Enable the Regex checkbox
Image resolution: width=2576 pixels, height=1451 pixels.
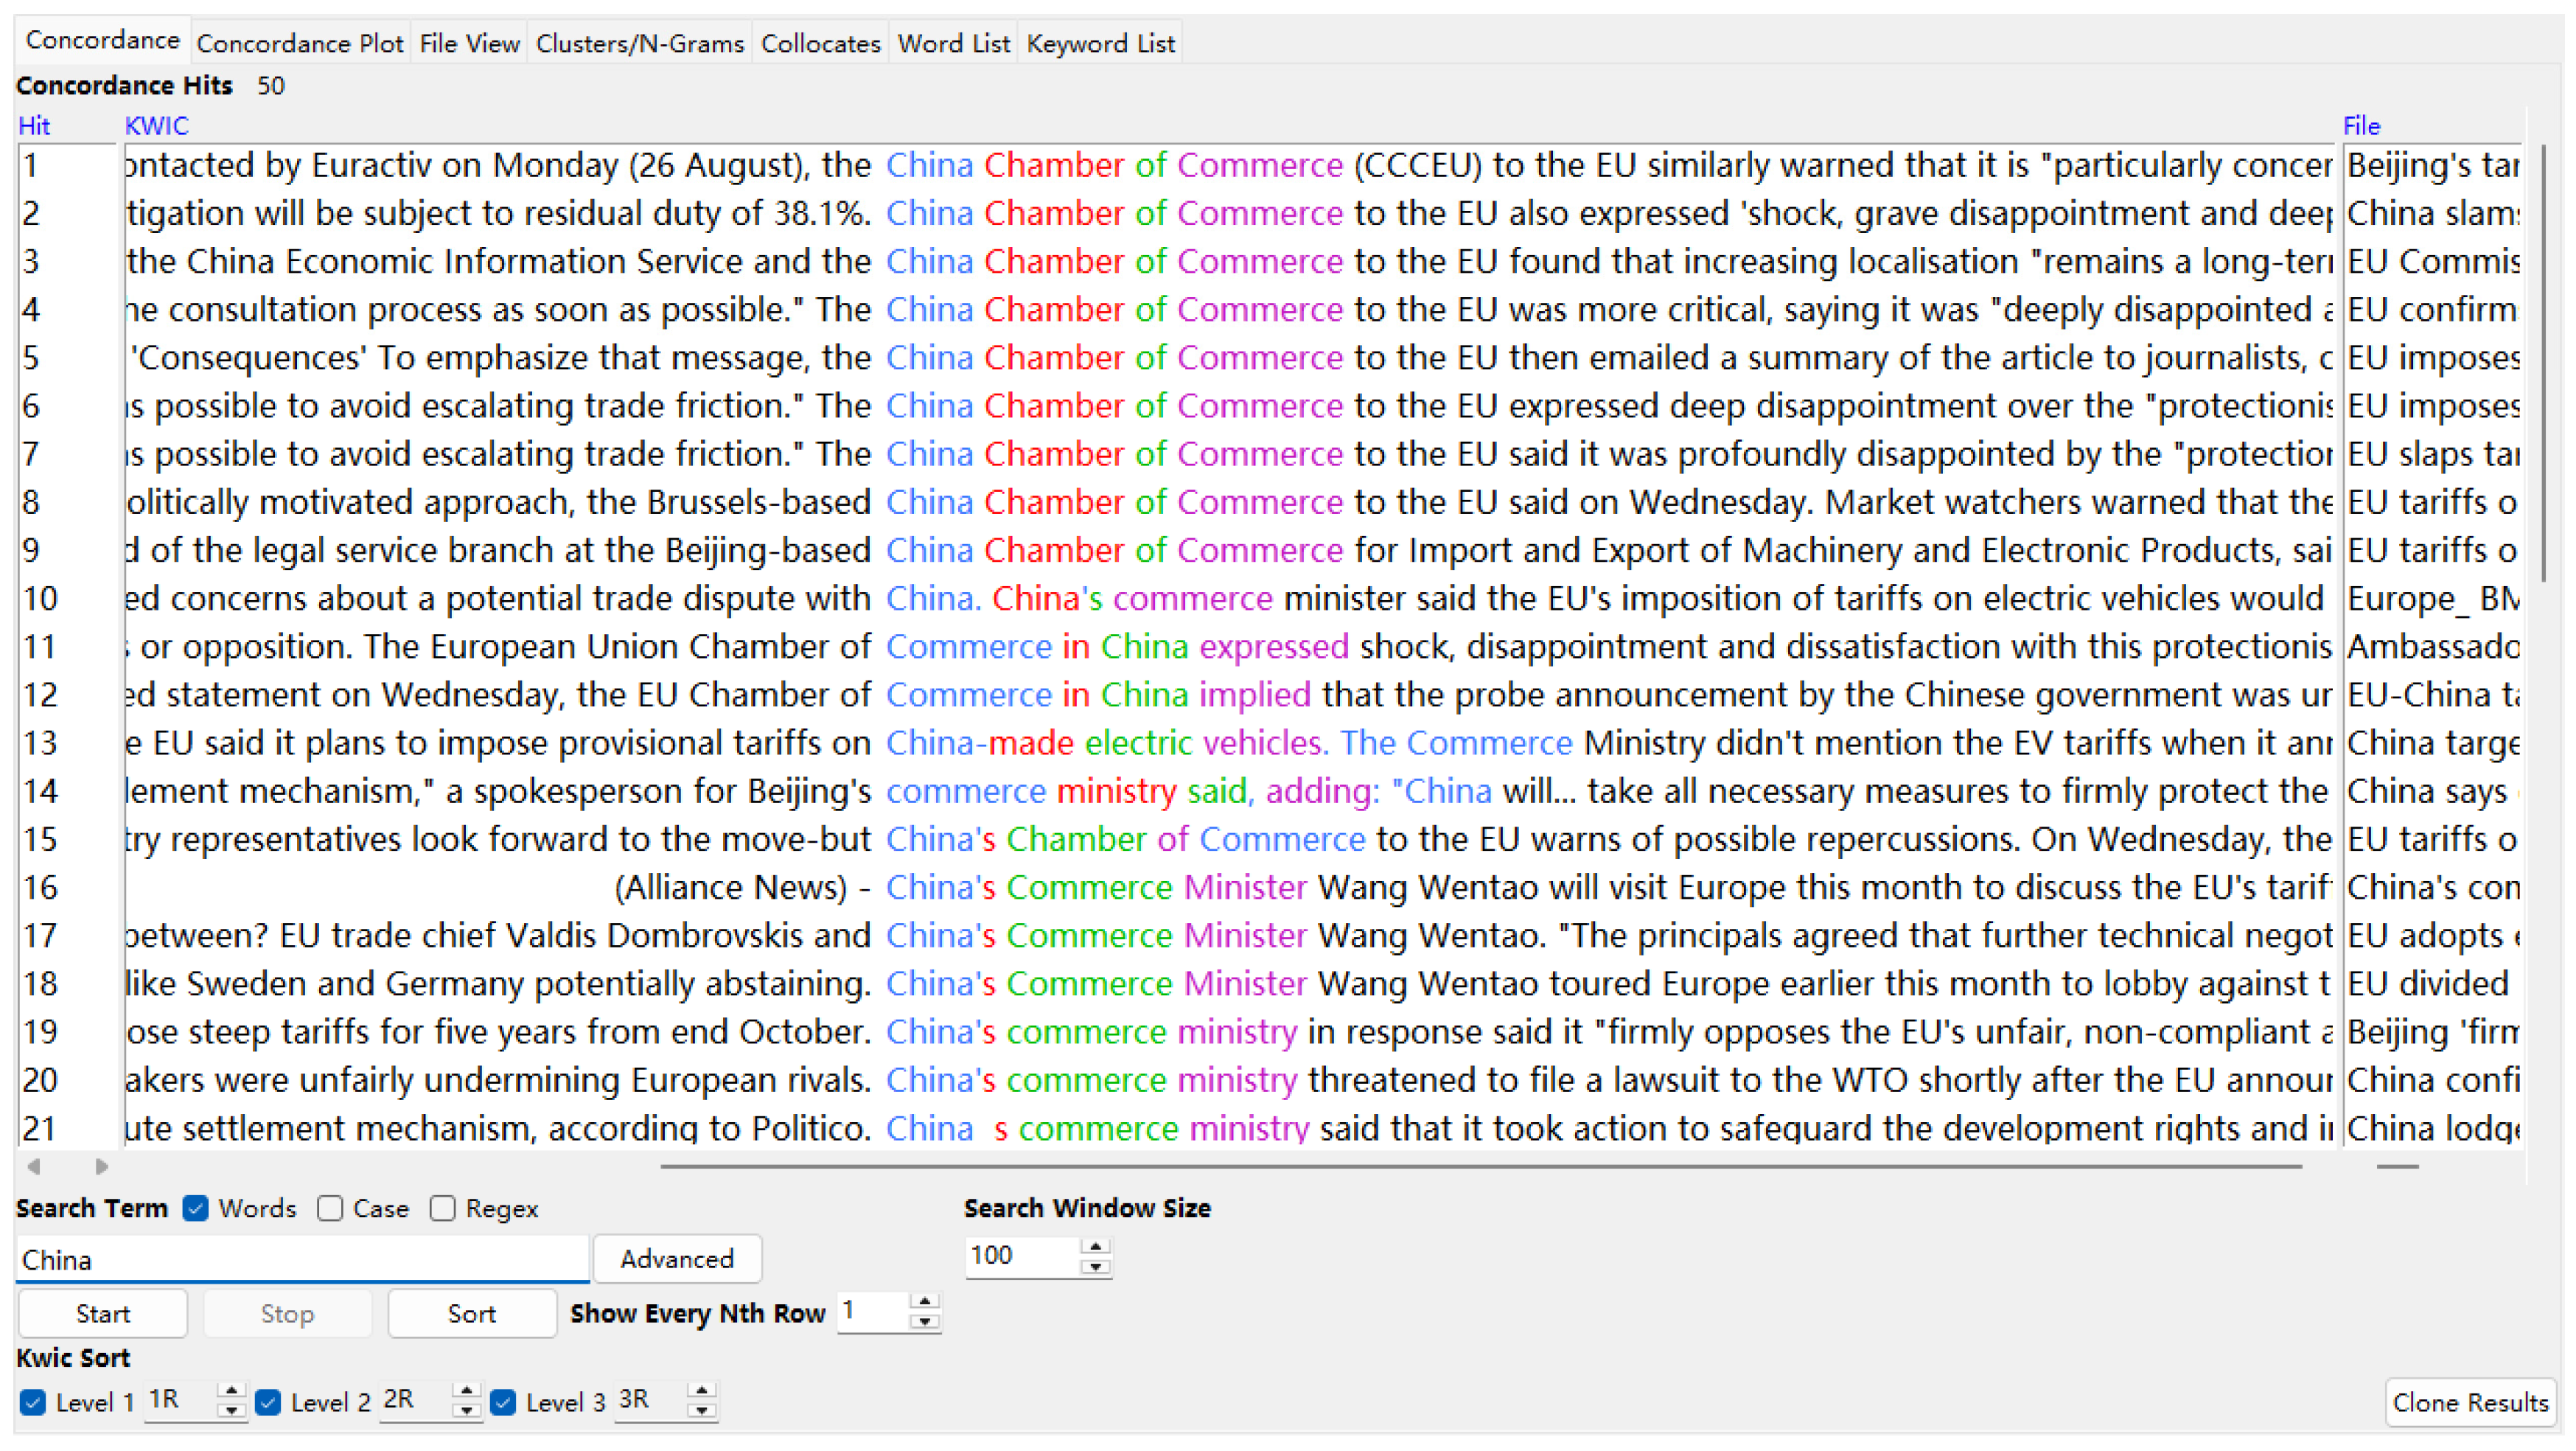tap(443, 1209)
